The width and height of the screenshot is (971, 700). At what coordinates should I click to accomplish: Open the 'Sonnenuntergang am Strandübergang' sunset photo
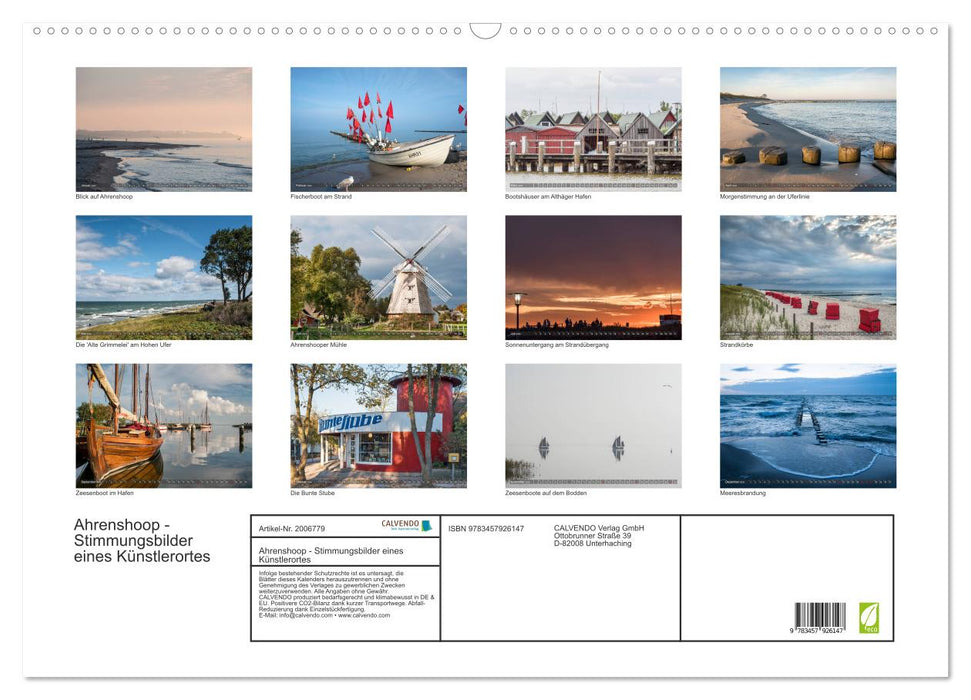click(x=593, y=276)
